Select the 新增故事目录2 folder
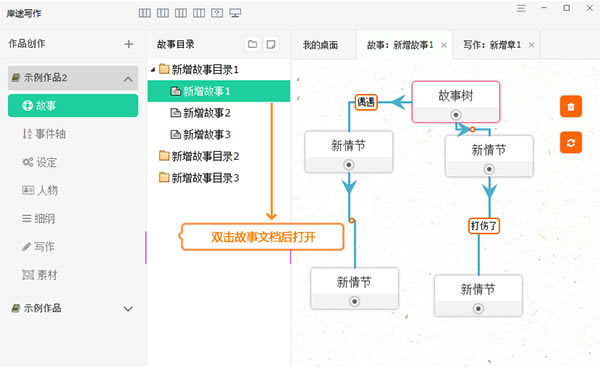Screen dimensions: 600x368 click(x=199, y=156)
